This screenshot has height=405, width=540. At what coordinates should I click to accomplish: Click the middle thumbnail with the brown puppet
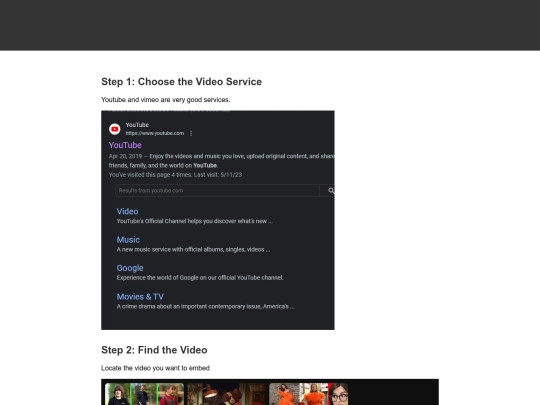tap(227, 394)
